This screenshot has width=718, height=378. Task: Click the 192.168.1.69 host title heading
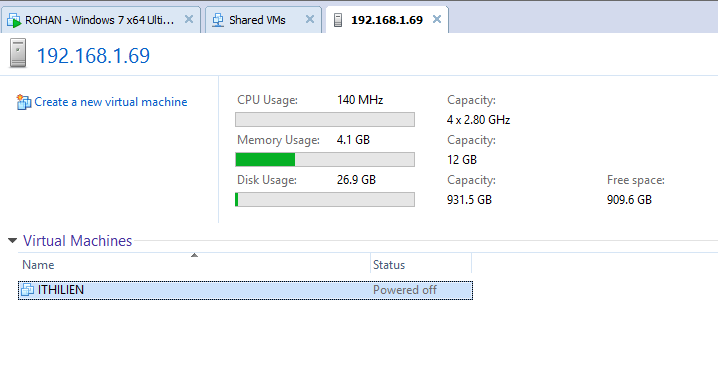tap(93, 55)
